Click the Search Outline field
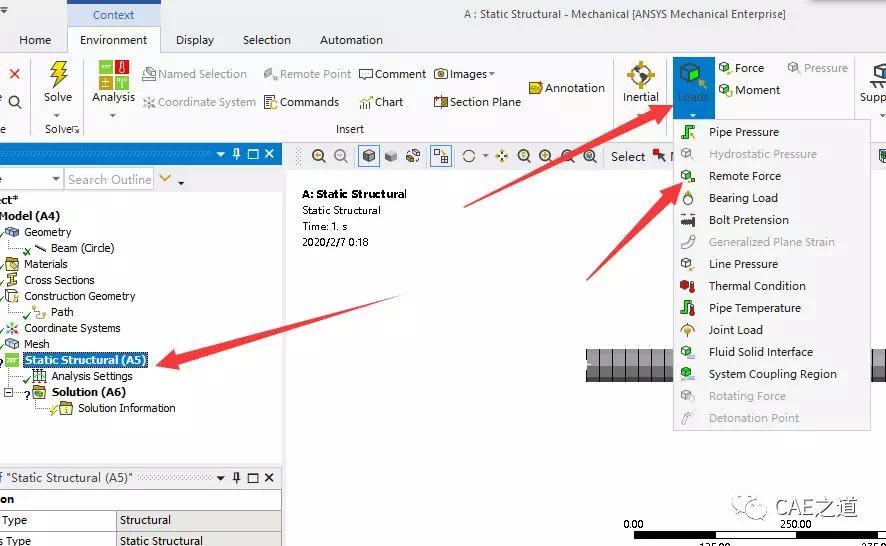 pyautogui.click(x=109, y=179)
